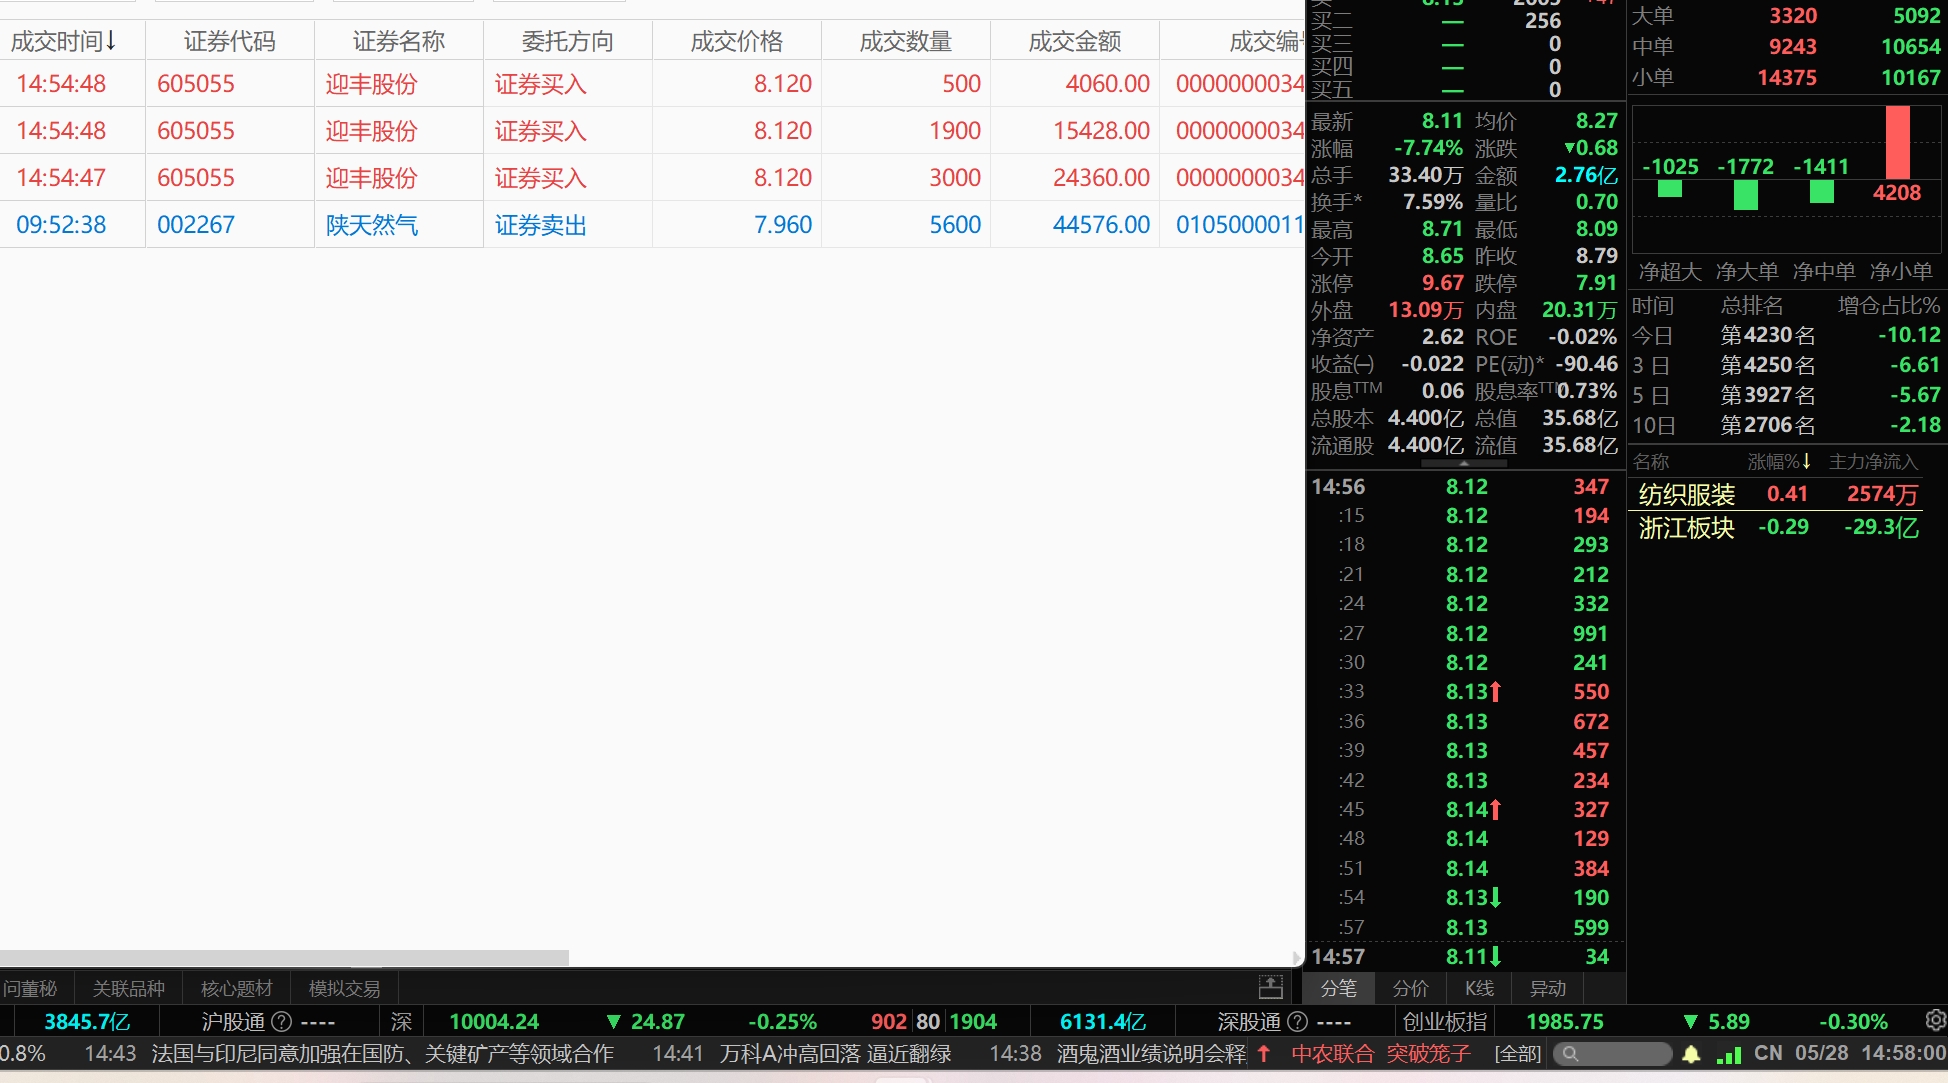Switch to the 分笔 tab

click(1339, 988)
